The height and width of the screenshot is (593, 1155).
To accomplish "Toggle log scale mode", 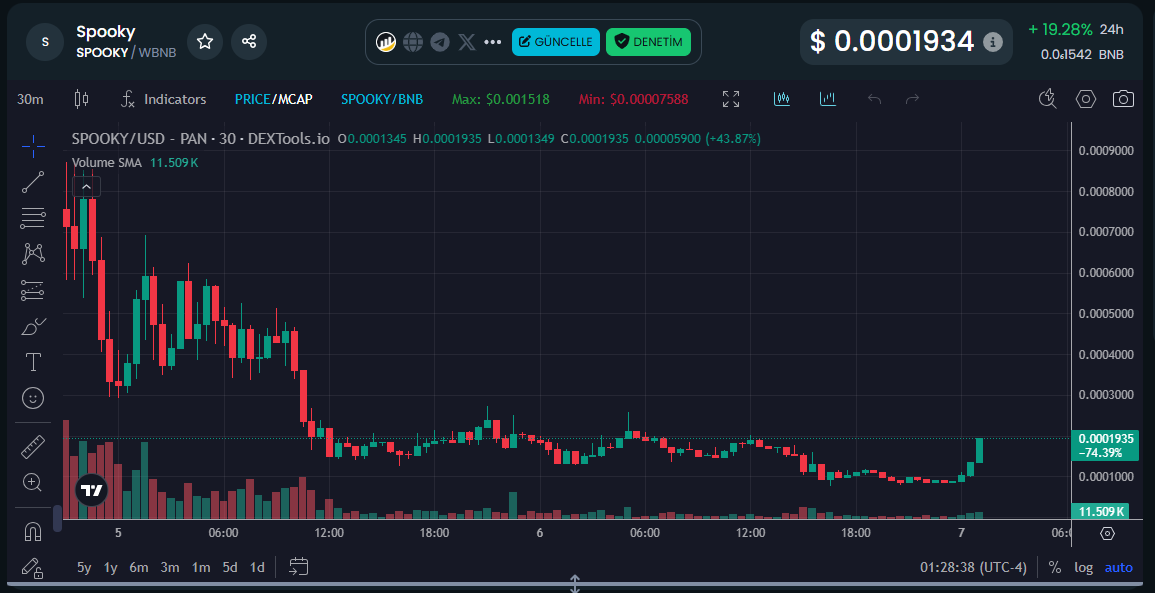I will point(1084,567).
